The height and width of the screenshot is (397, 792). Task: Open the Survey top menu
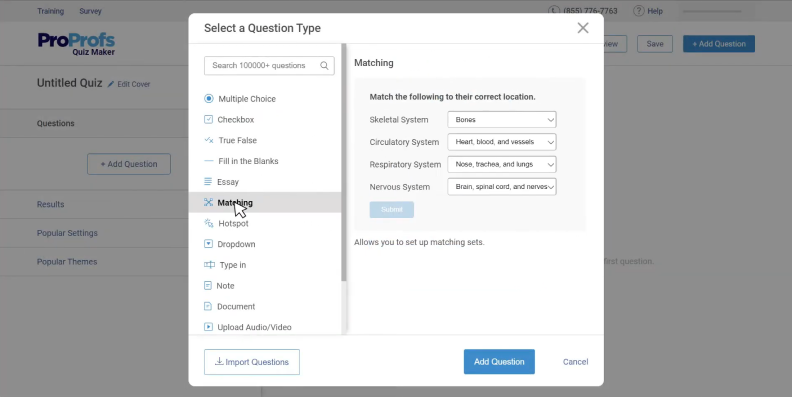90,11
